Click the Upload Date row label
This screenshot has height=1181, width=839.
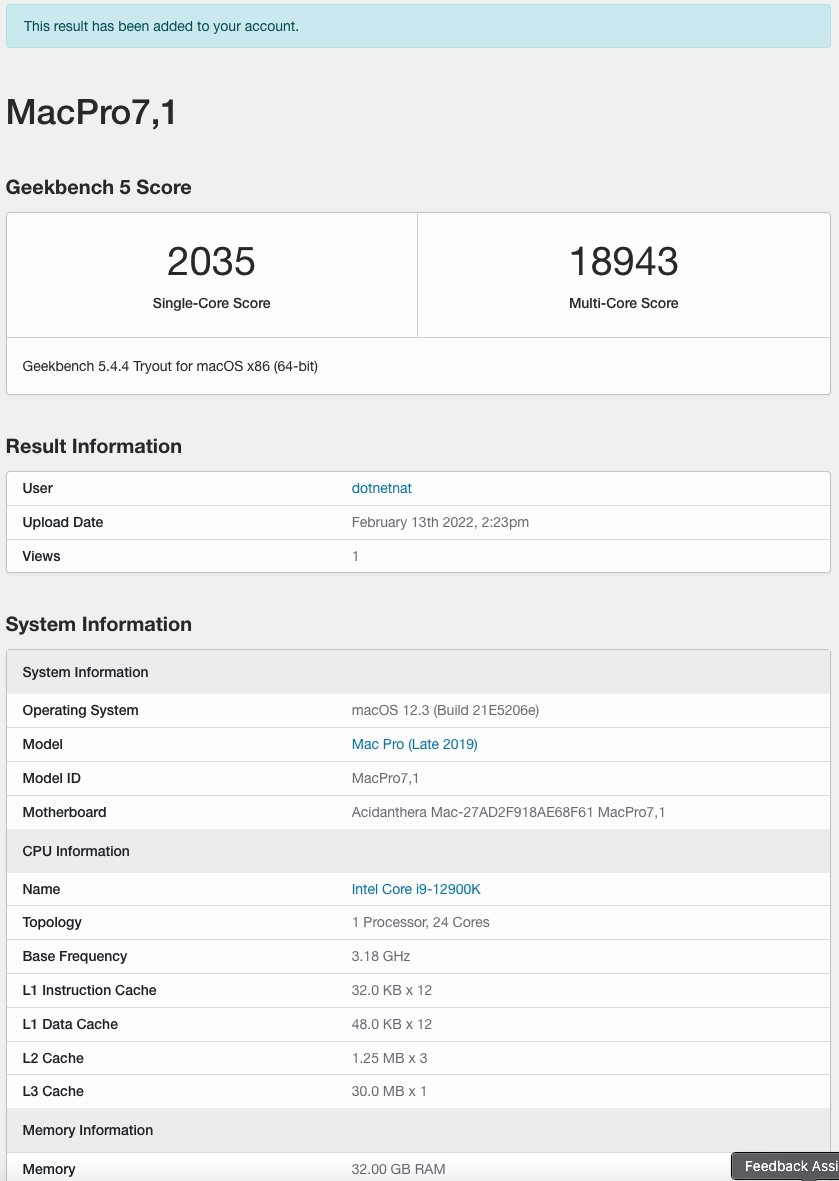63,522
